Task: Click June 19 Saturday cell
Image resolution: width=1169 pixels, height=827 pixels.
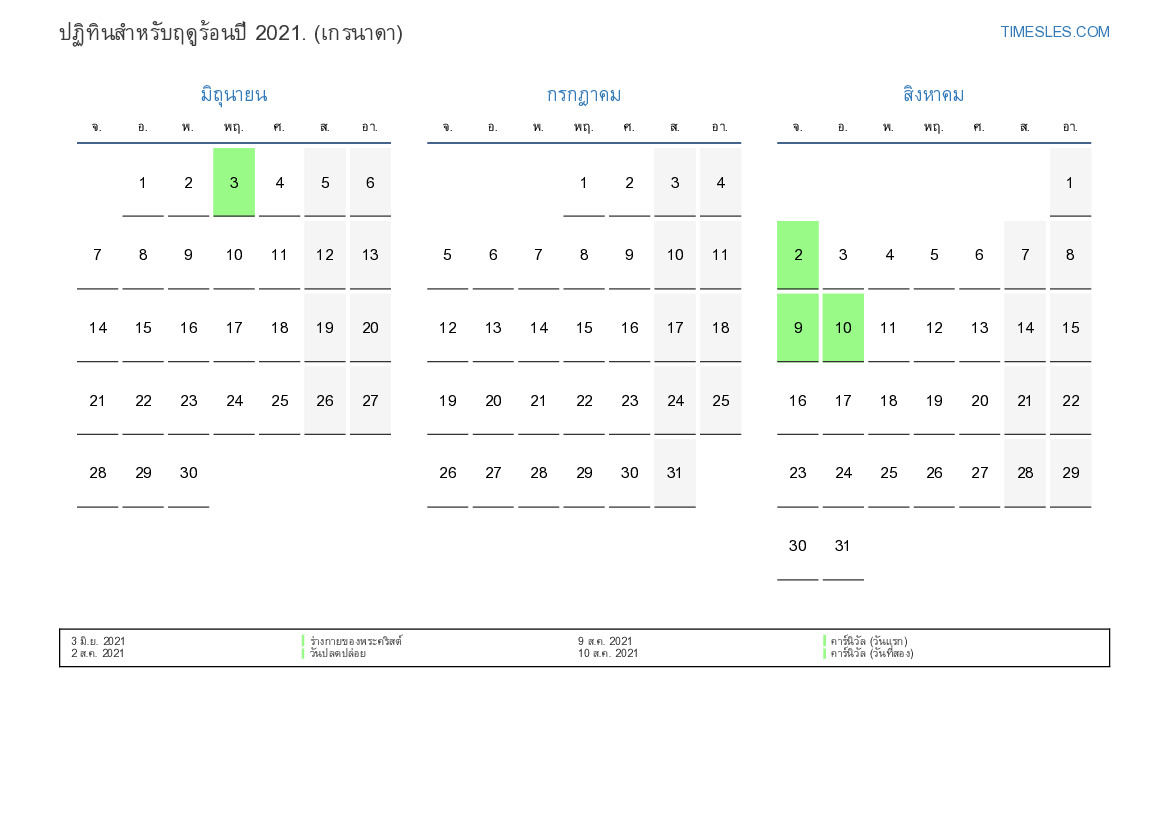Action: coord(325,328)
